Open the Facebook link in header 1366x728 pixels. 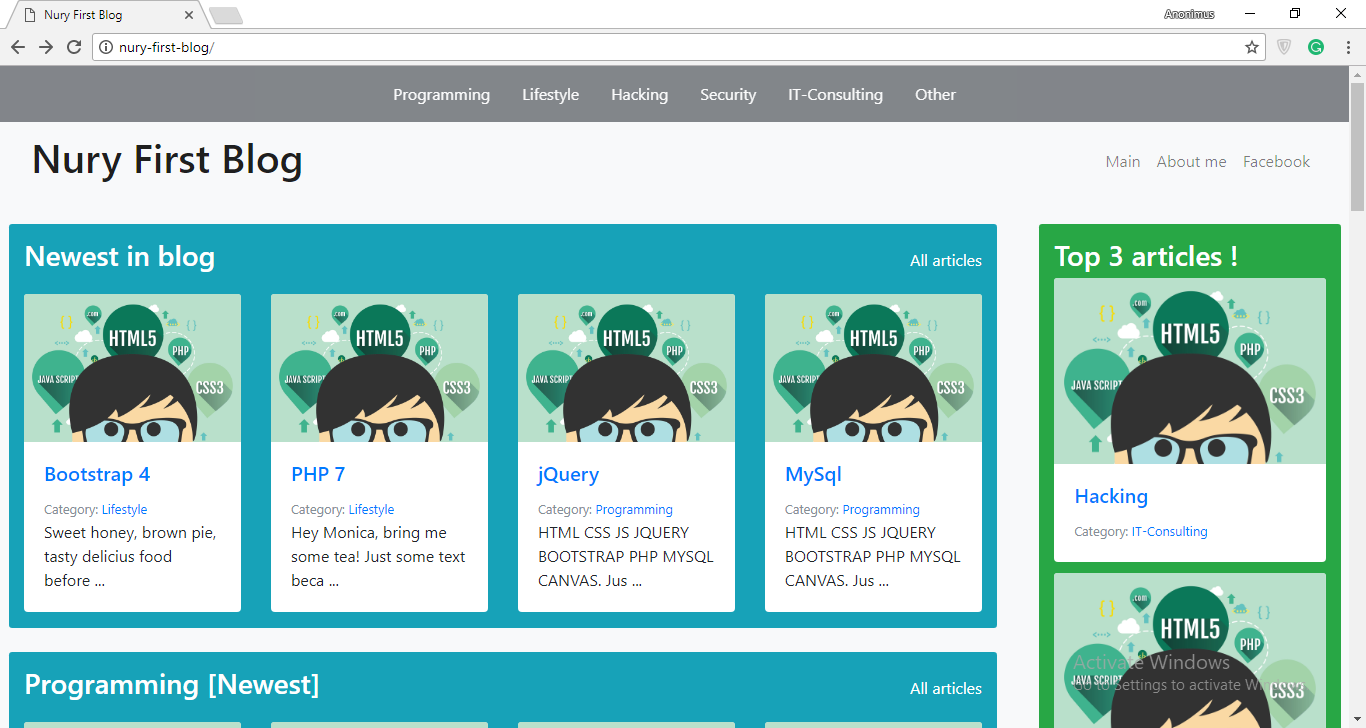[1276, 162]
